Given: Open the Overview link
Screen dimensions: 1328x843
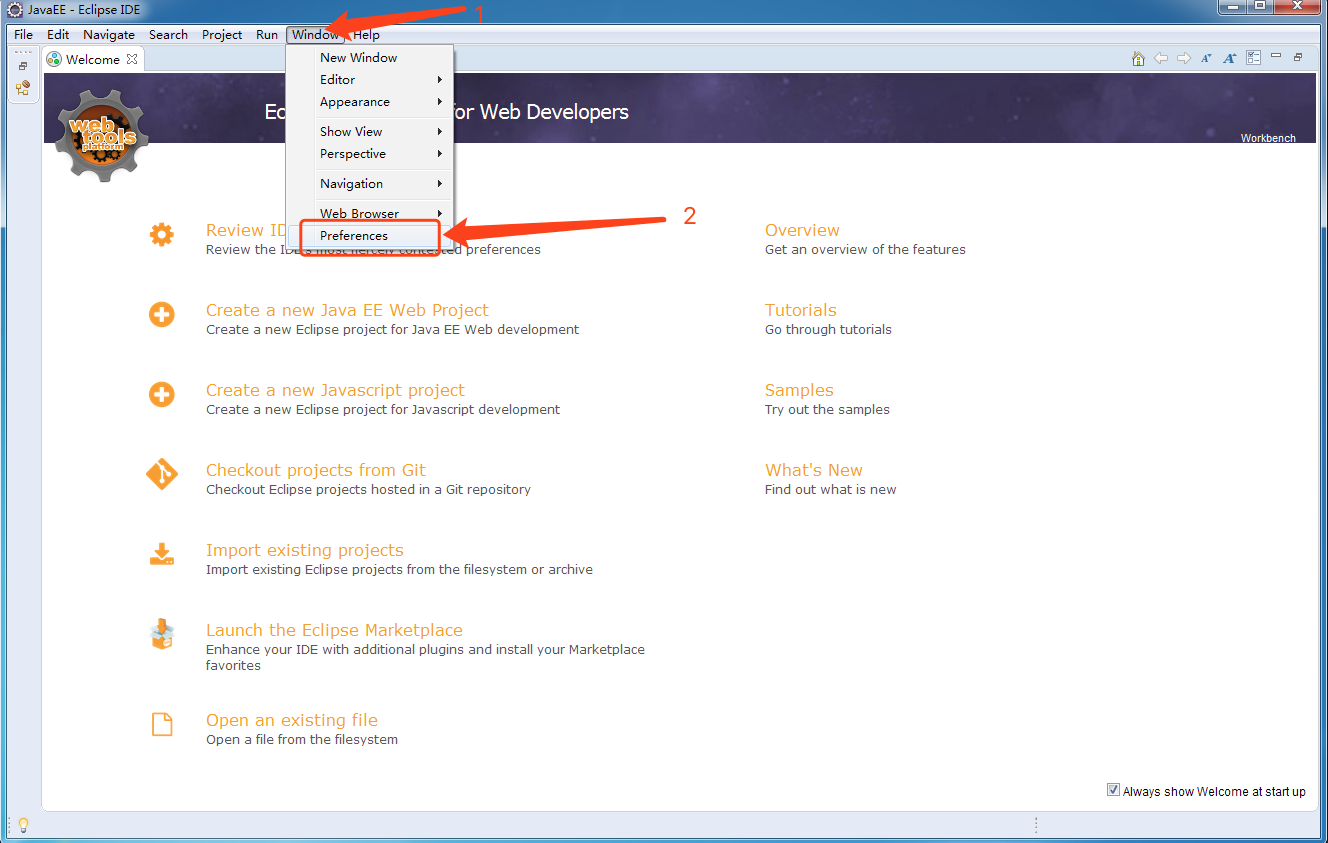Looking at the screenshot, I should tap(802, 230).
